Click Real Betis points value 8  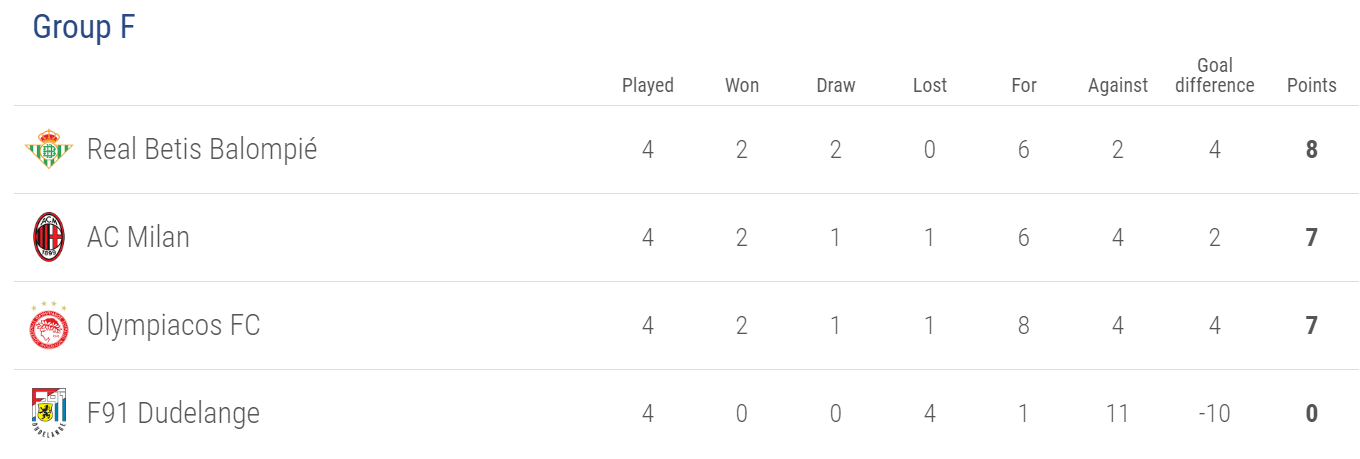pos(1312,150)
